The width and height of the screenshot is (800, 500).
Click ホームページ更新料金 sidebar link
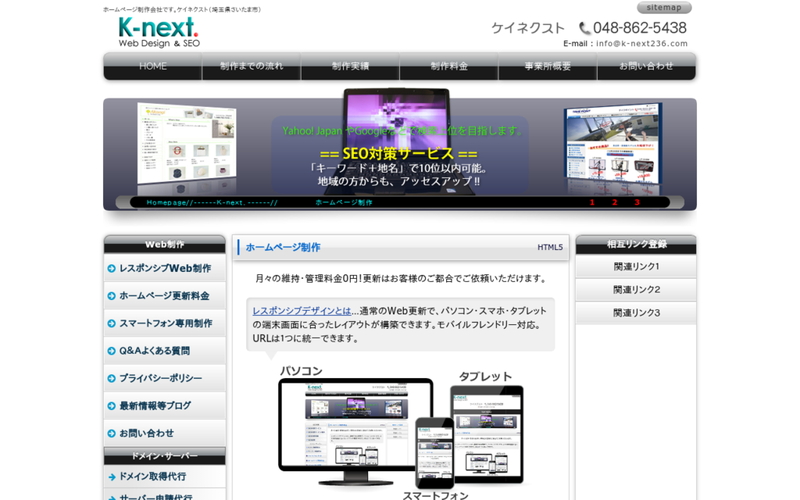pos(164,296)
